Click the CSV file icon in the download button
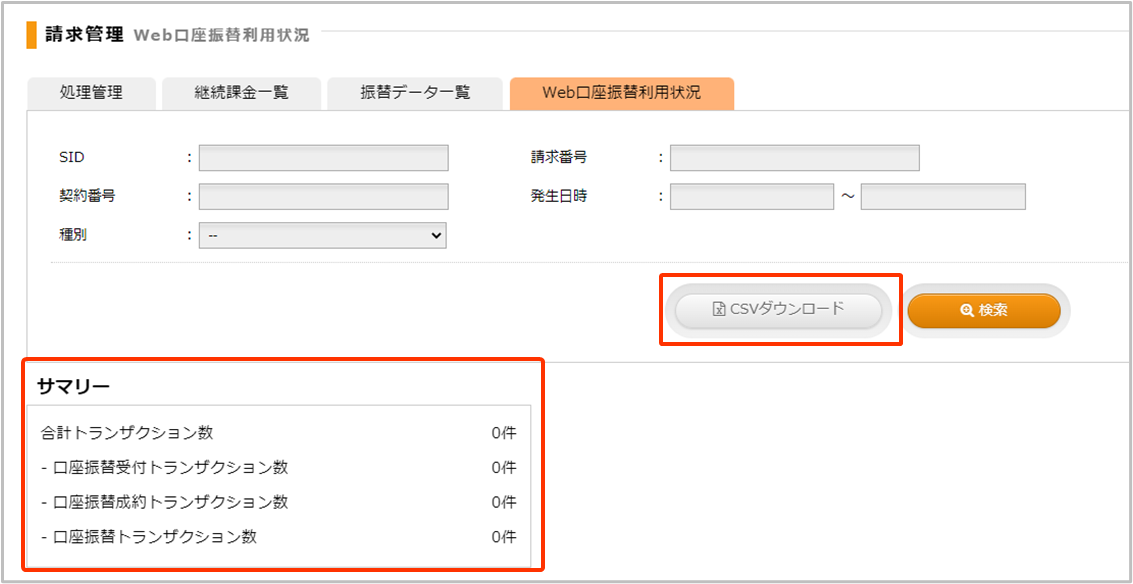Screen dimensions: 1133x584 (718, 310)
